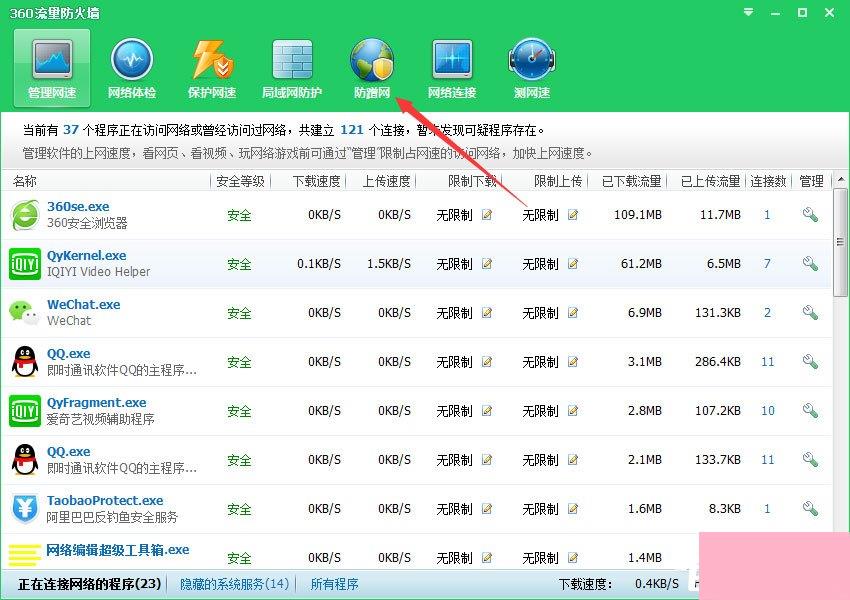Click connection count 10 for QyFragment.exe
Screen dimensions: 850x600
pos(768,410)
